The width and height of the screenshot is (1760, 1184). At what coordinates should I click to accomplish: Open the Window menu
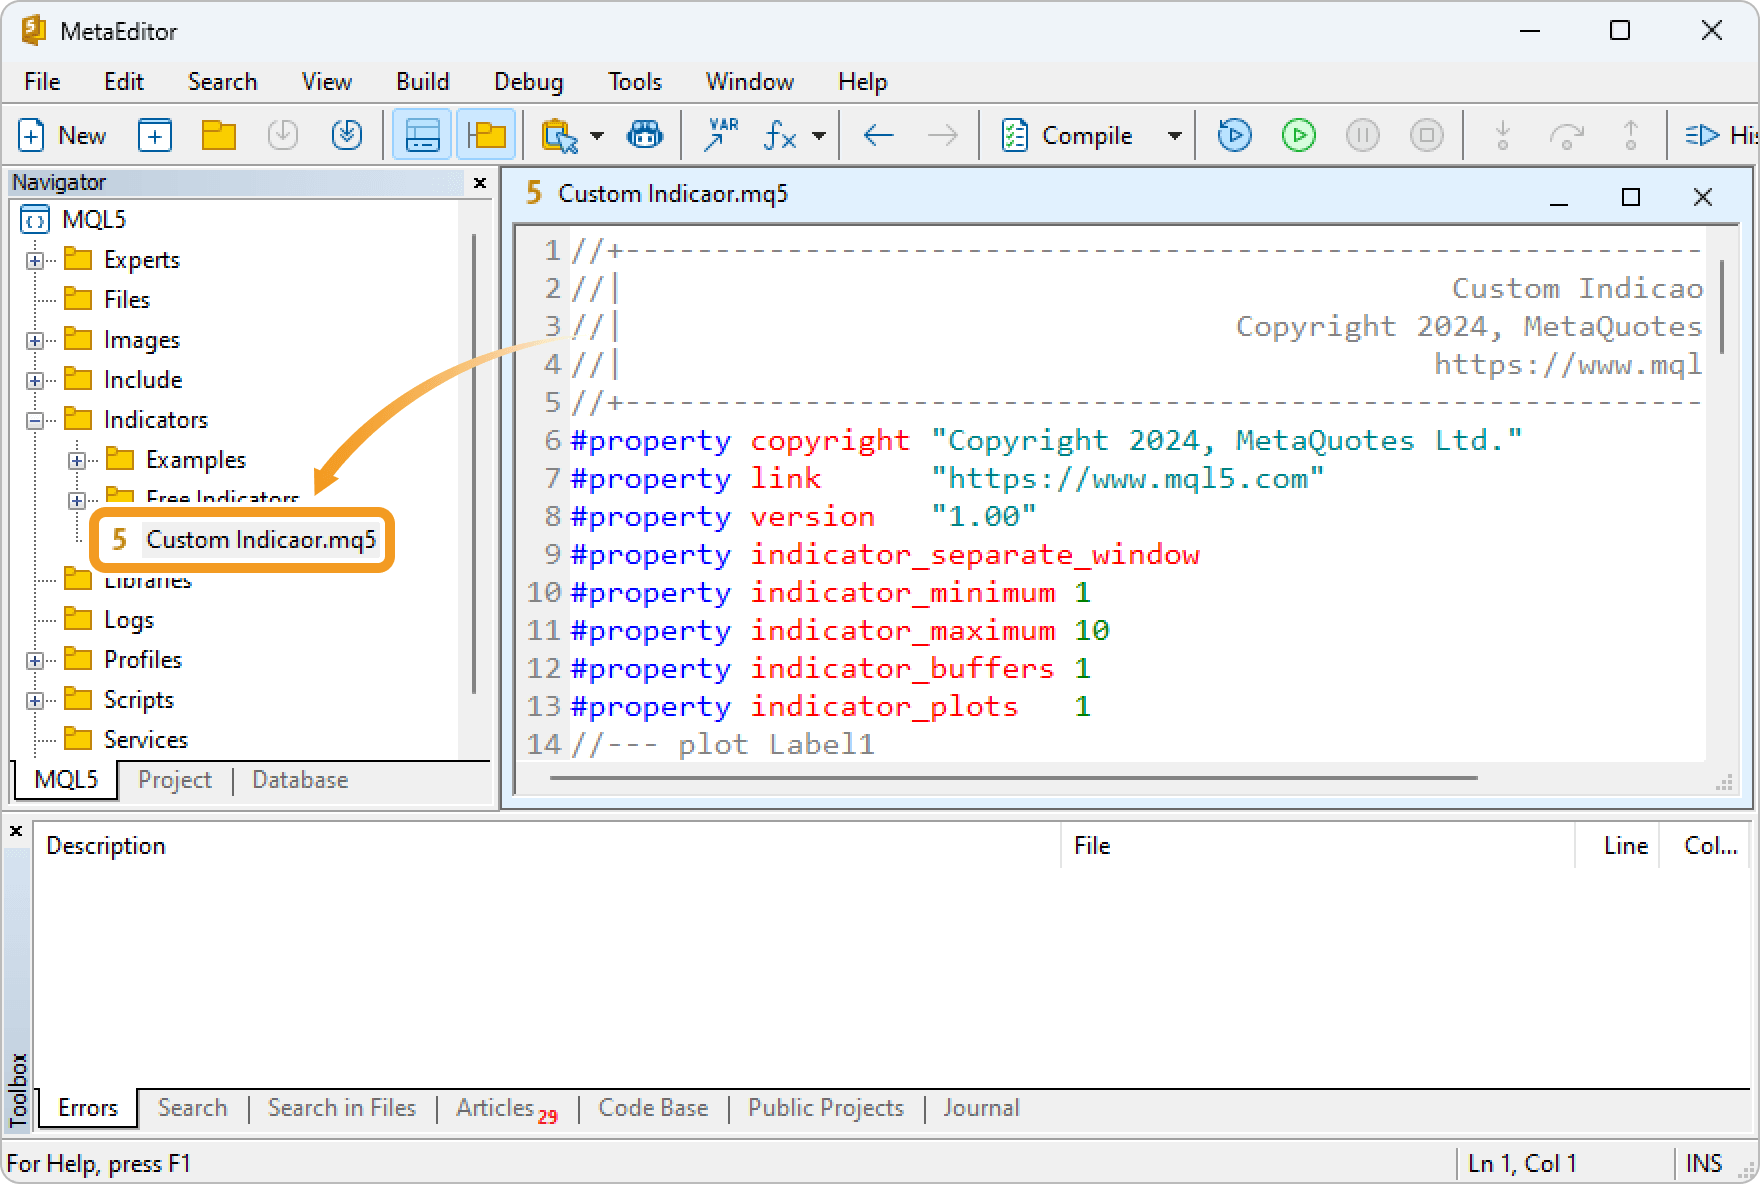click(750, 82)
